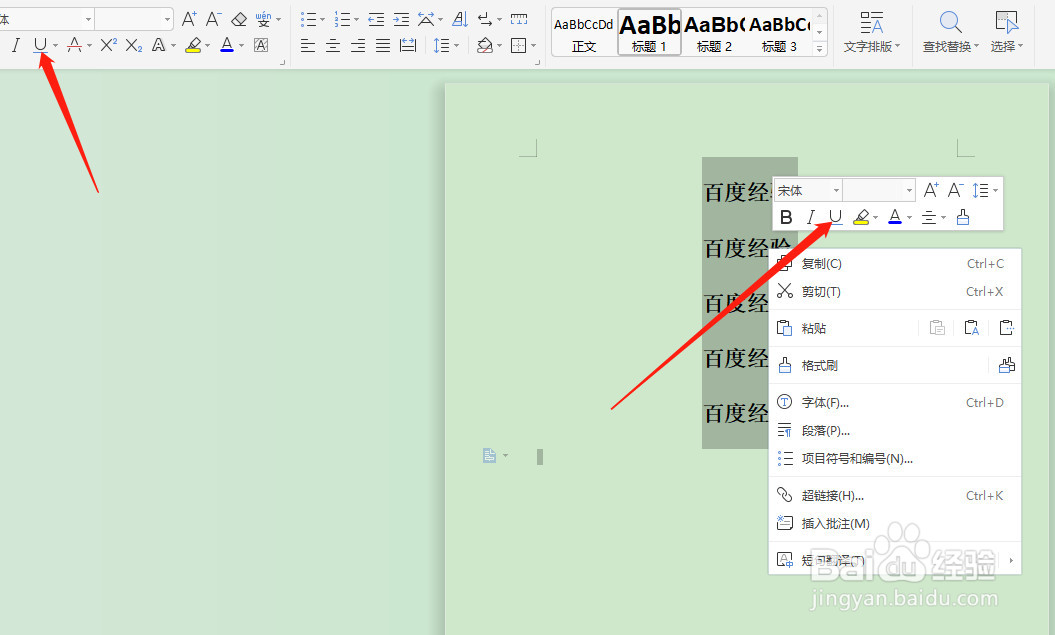Image resolution: width=1055 pixels, height=635 pixels.
Task: Click the paragraph shading bucket icon
Action: point(484,46)
